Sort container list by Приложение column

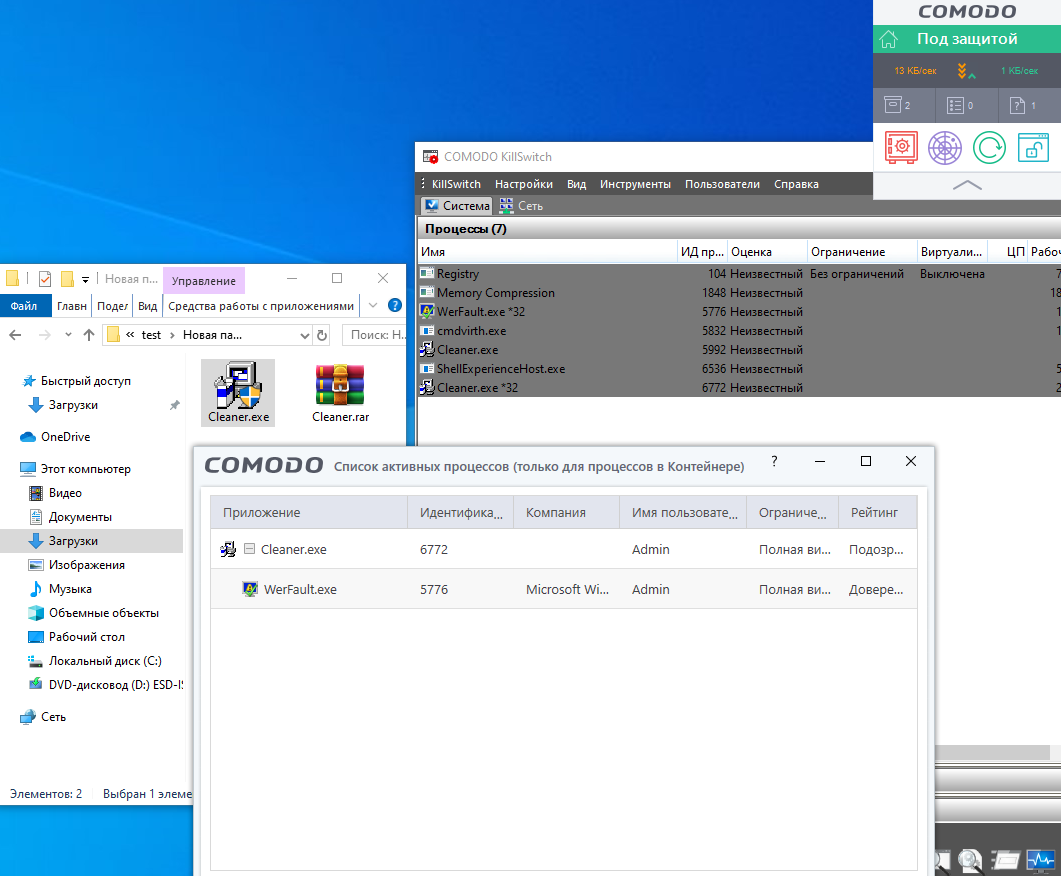(309, 512)
